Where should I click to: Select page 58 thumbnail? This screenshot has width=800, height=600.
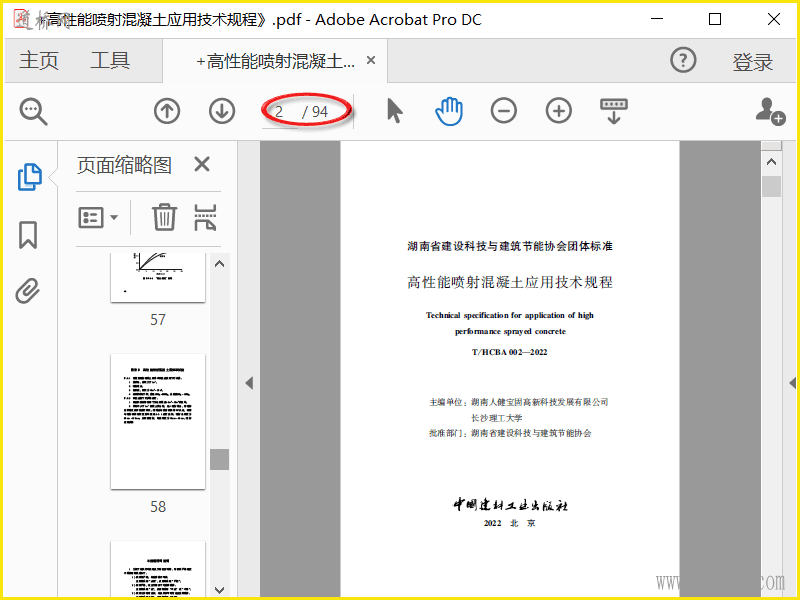pos(158,421)
